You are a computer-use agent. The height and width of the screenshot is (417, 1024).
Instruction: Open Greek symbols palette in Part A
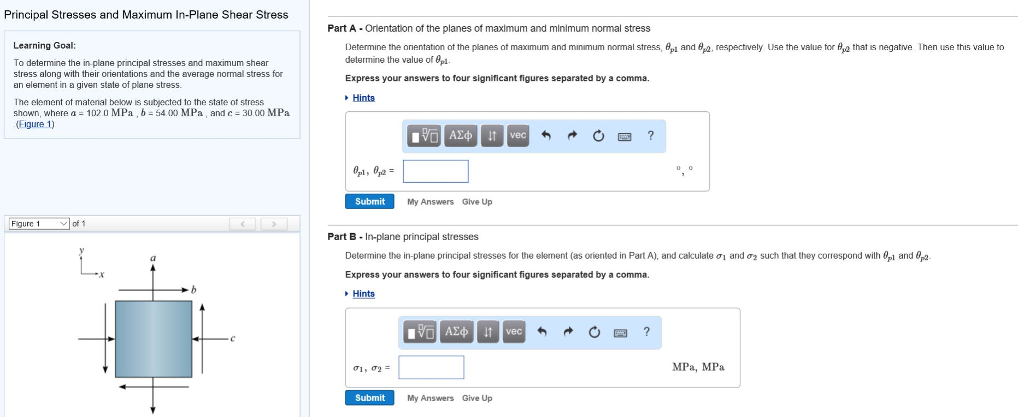[x=461, y=136]
